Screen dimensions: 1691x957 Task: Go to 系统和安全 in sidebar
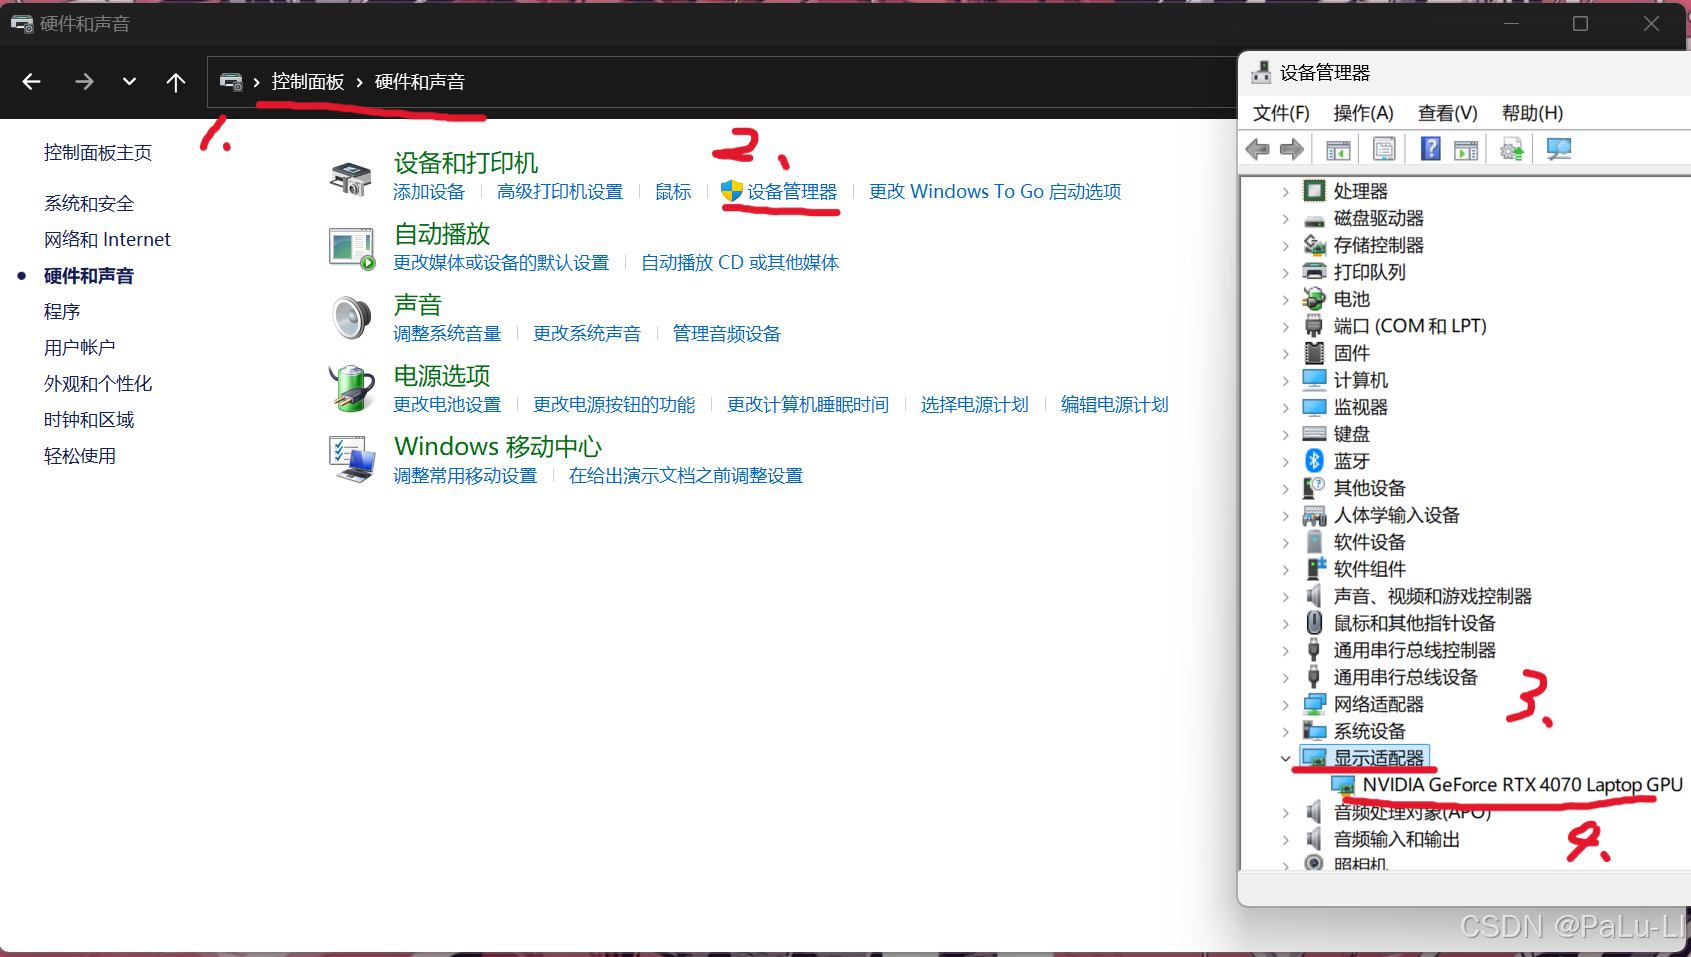pos(89,204)
